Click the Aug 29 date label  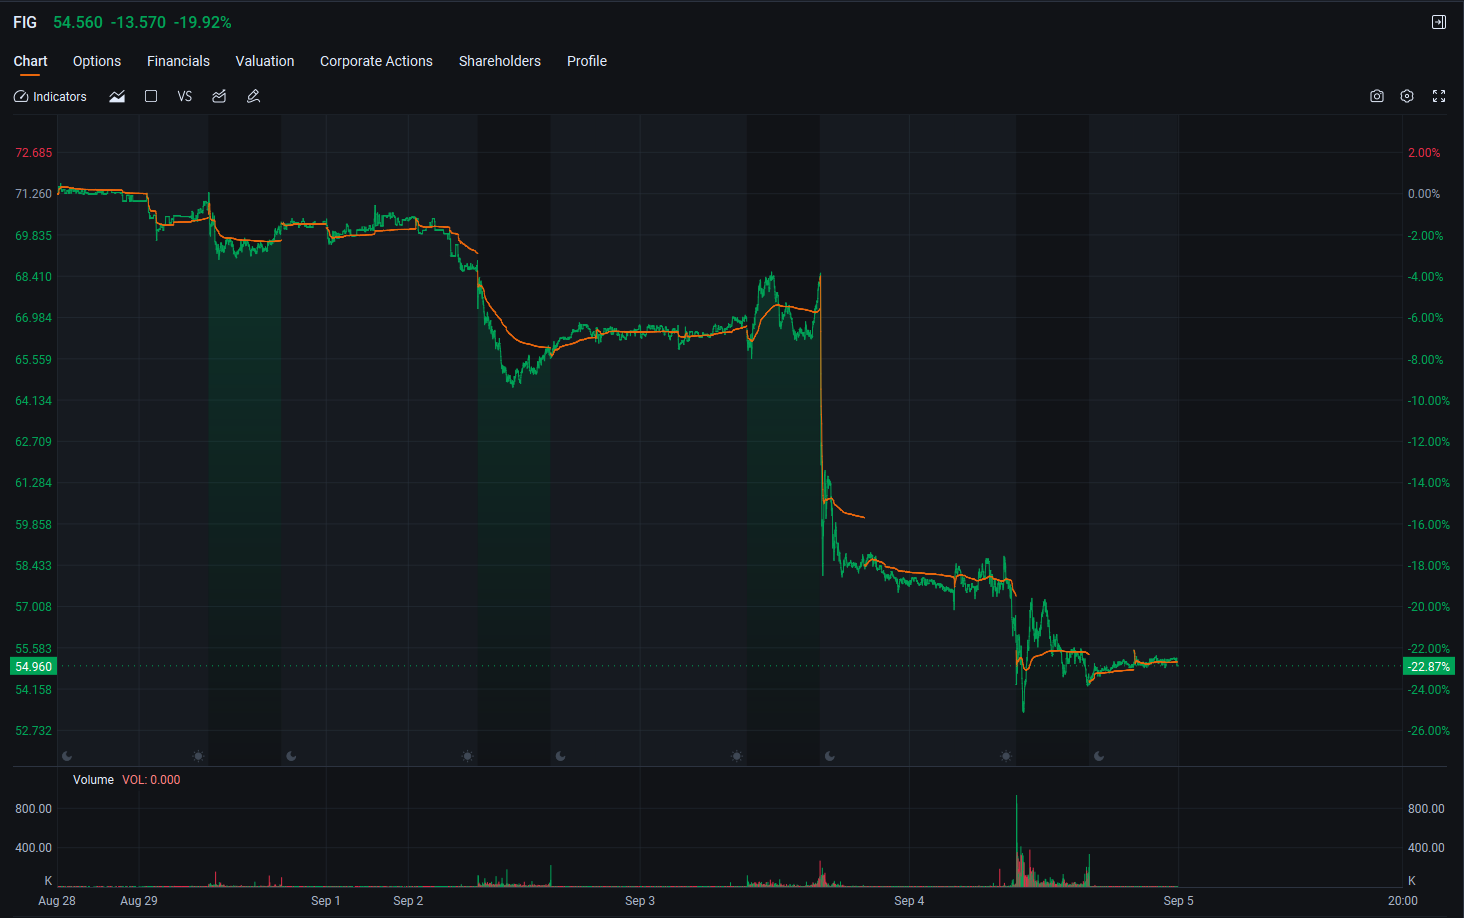(139, 901)
